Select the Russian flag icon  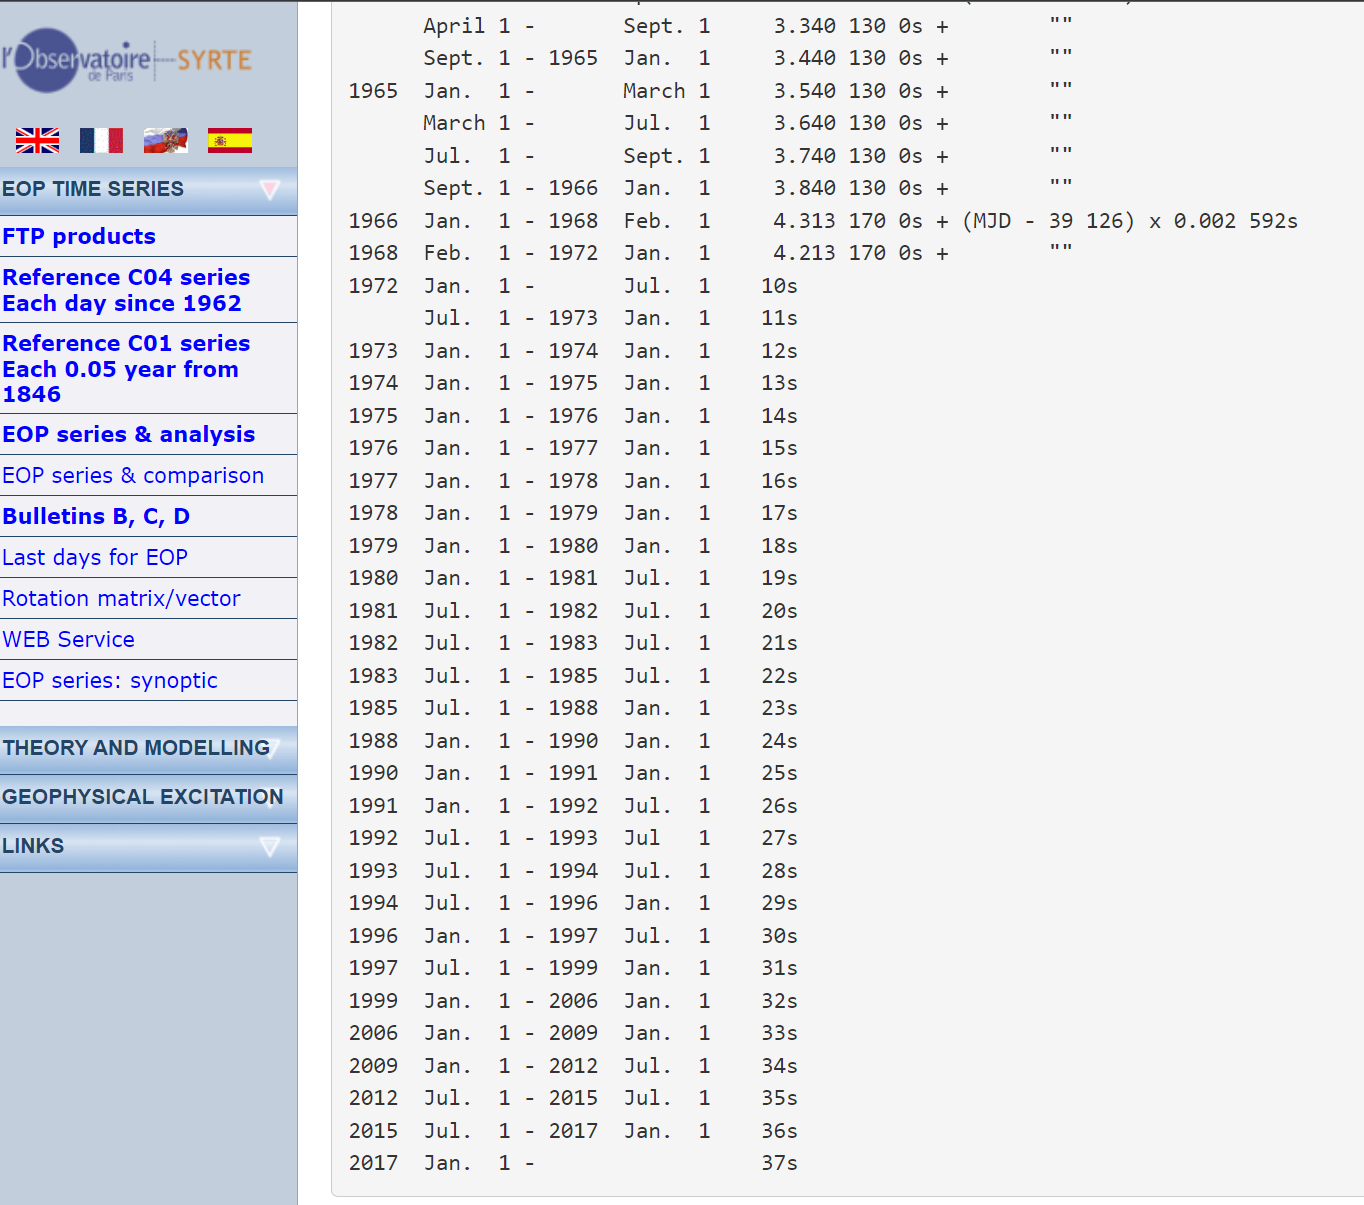(165, 140)
